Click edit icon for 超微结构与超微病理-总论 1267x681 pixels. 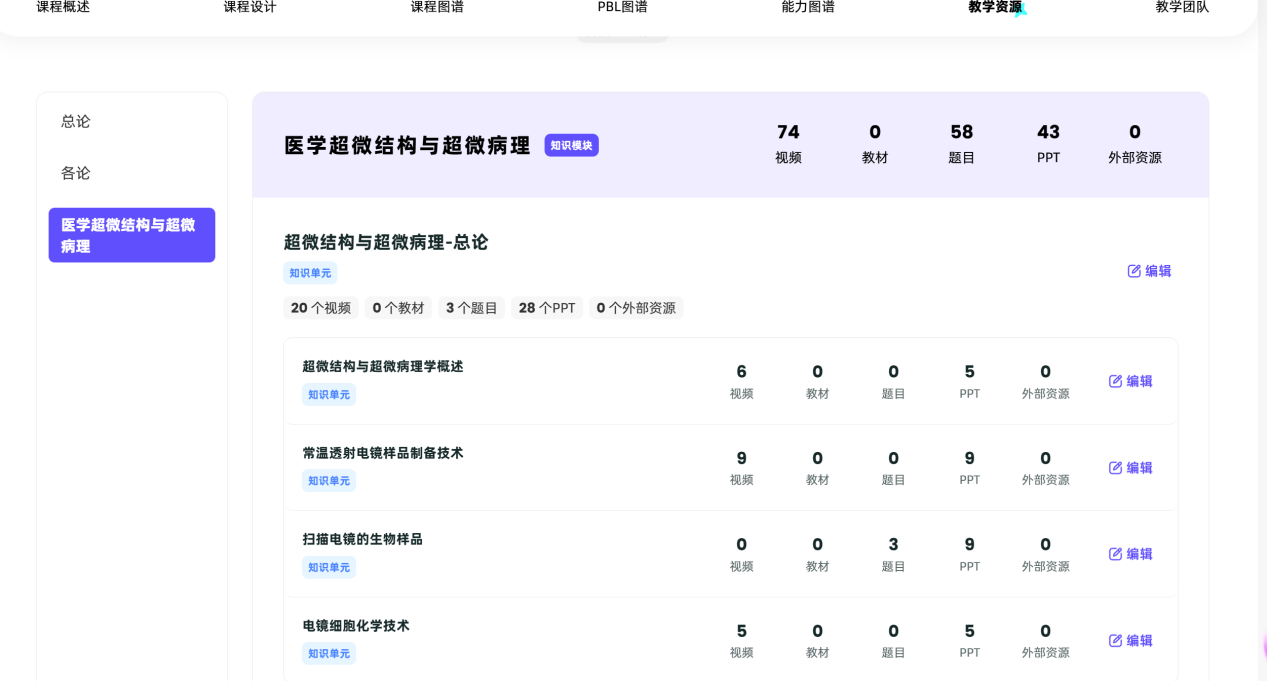[1134, 271]
